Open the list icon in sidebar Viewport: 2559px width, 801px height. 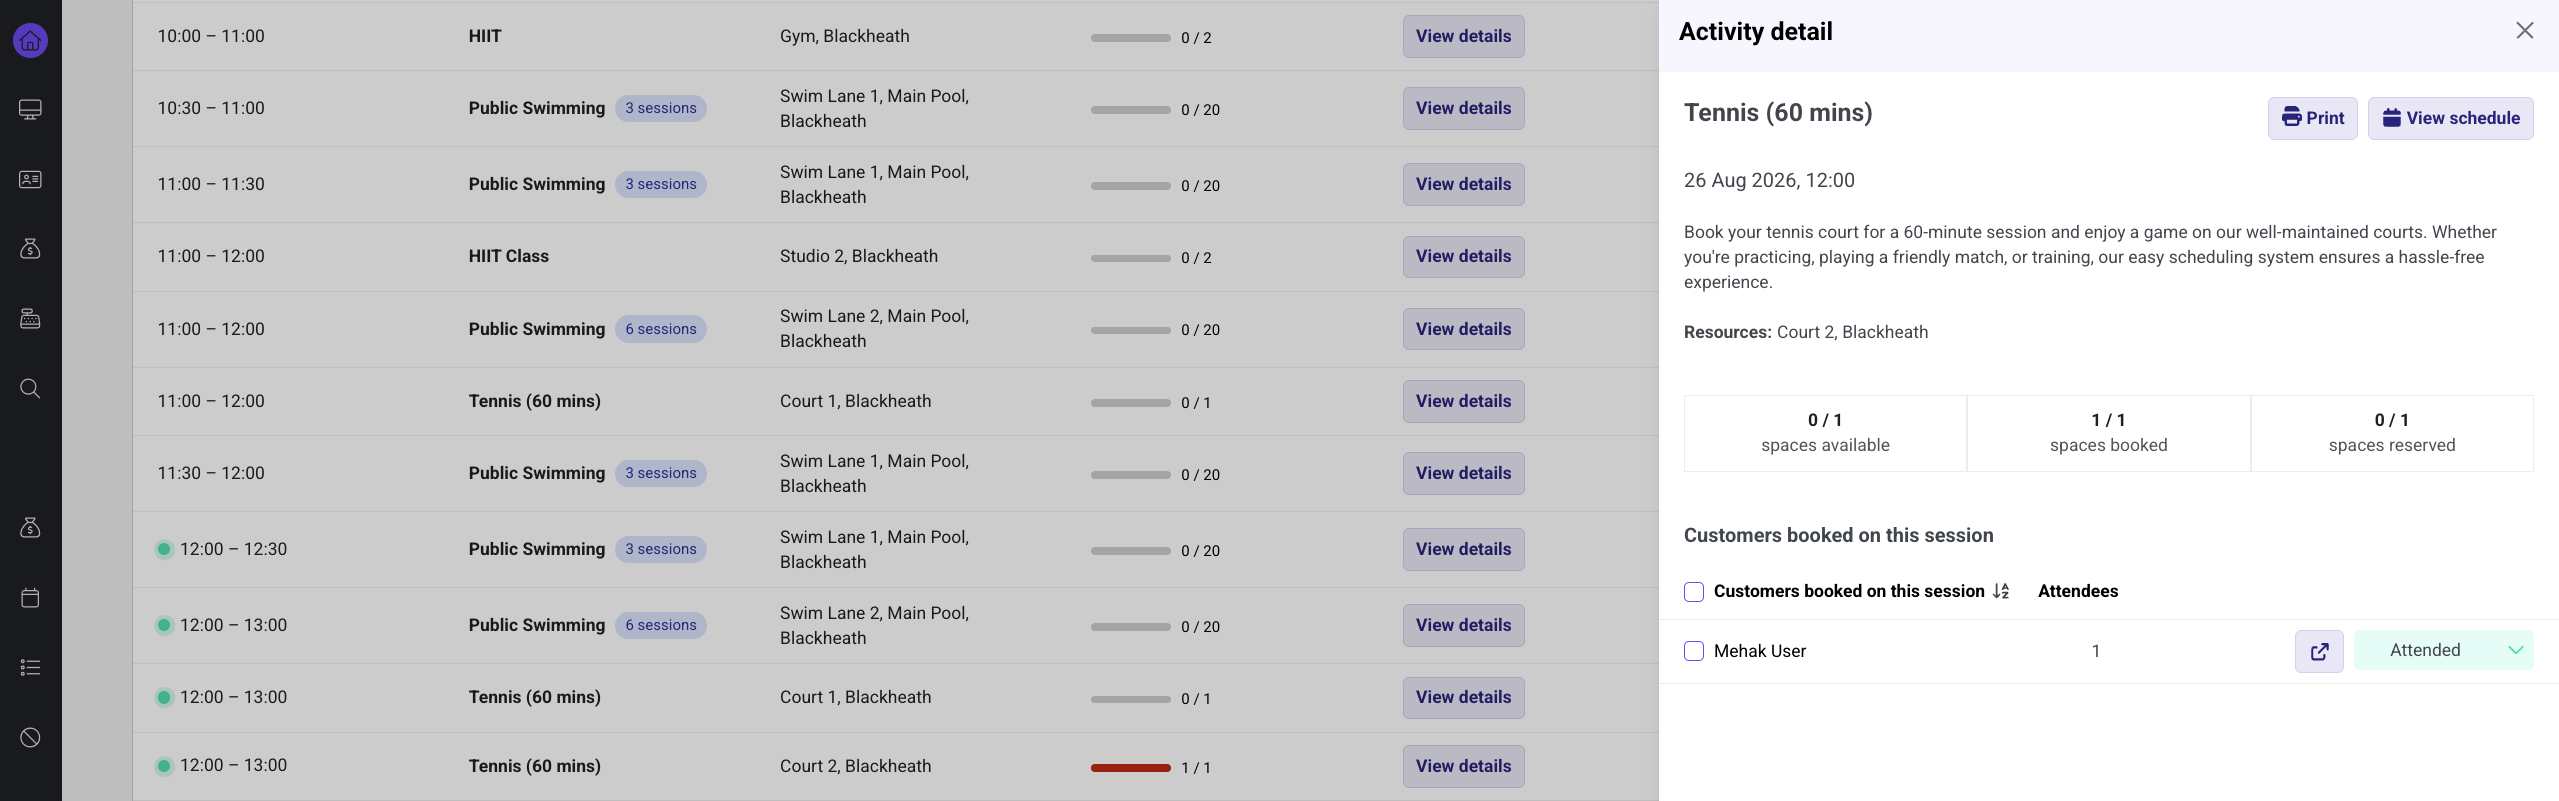[x=30, y=667]
